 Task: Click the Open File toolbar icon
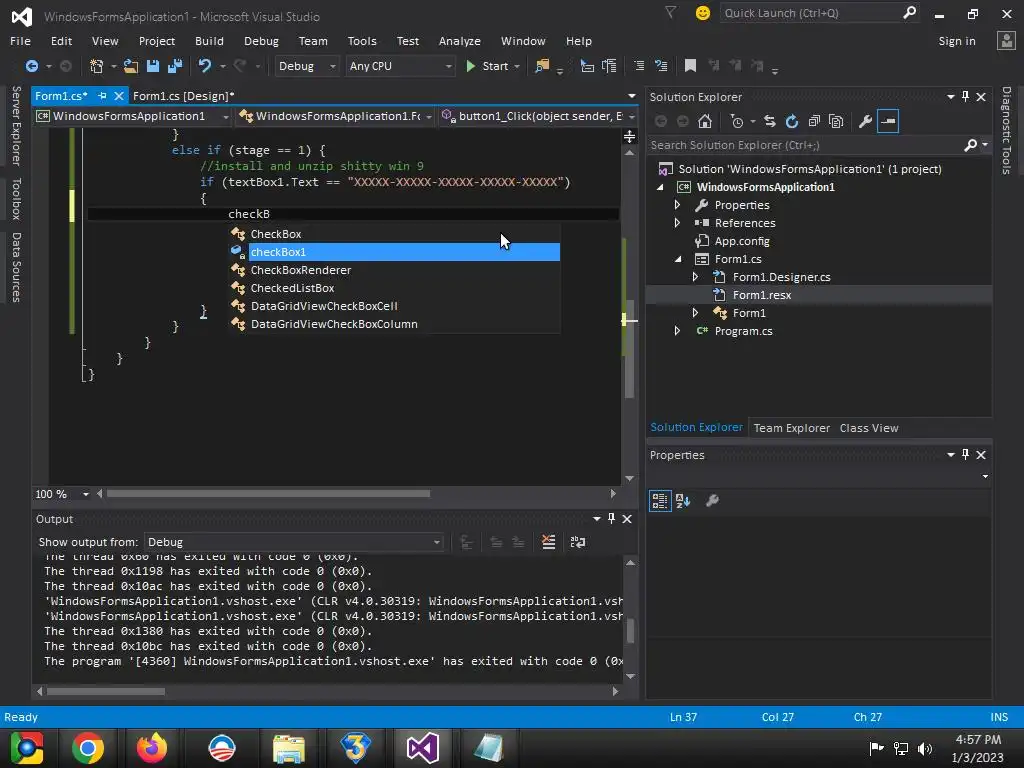click(131, 66)
